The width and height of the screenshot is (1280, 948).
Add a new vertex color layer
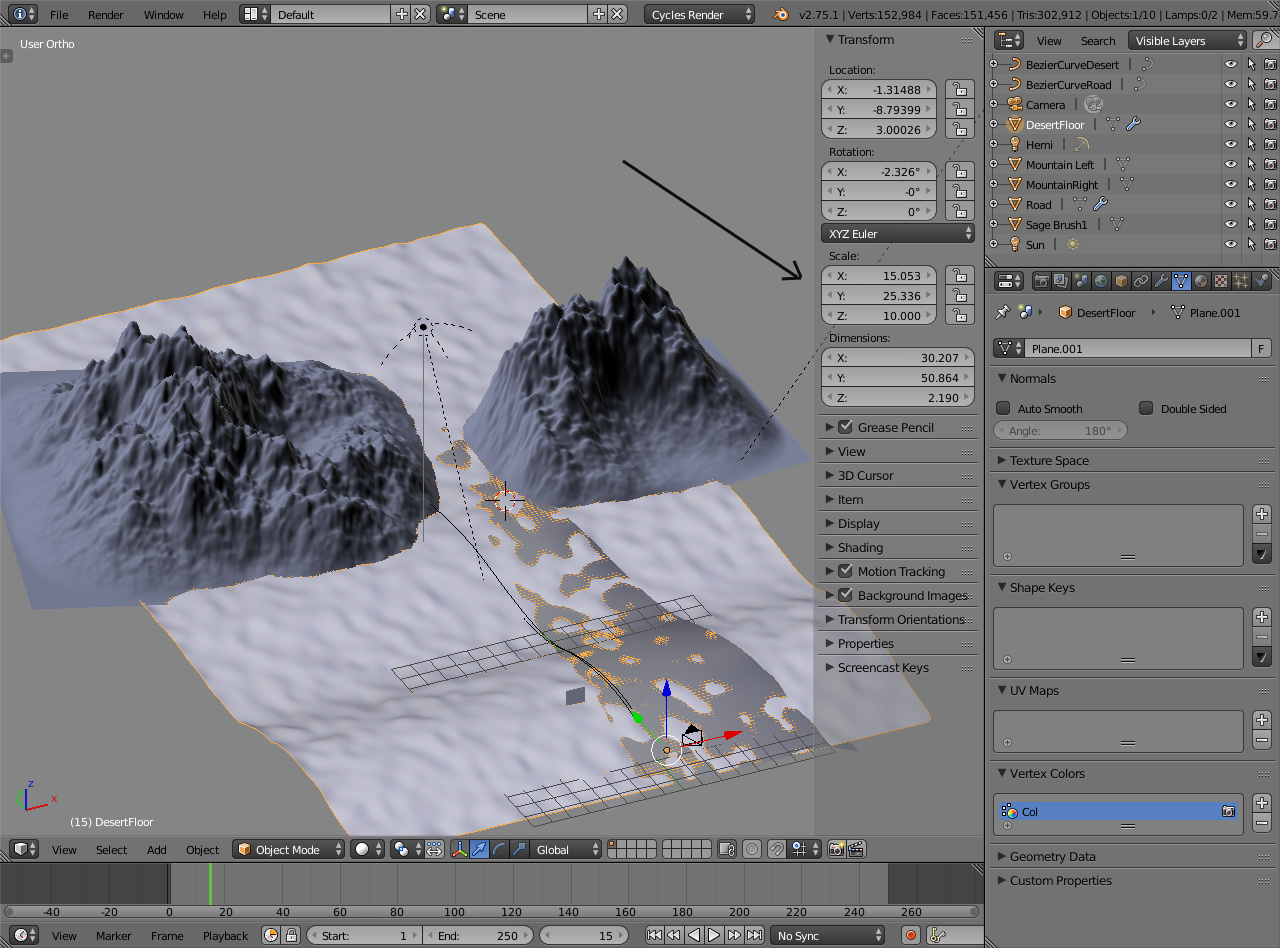click(1262, 802)
